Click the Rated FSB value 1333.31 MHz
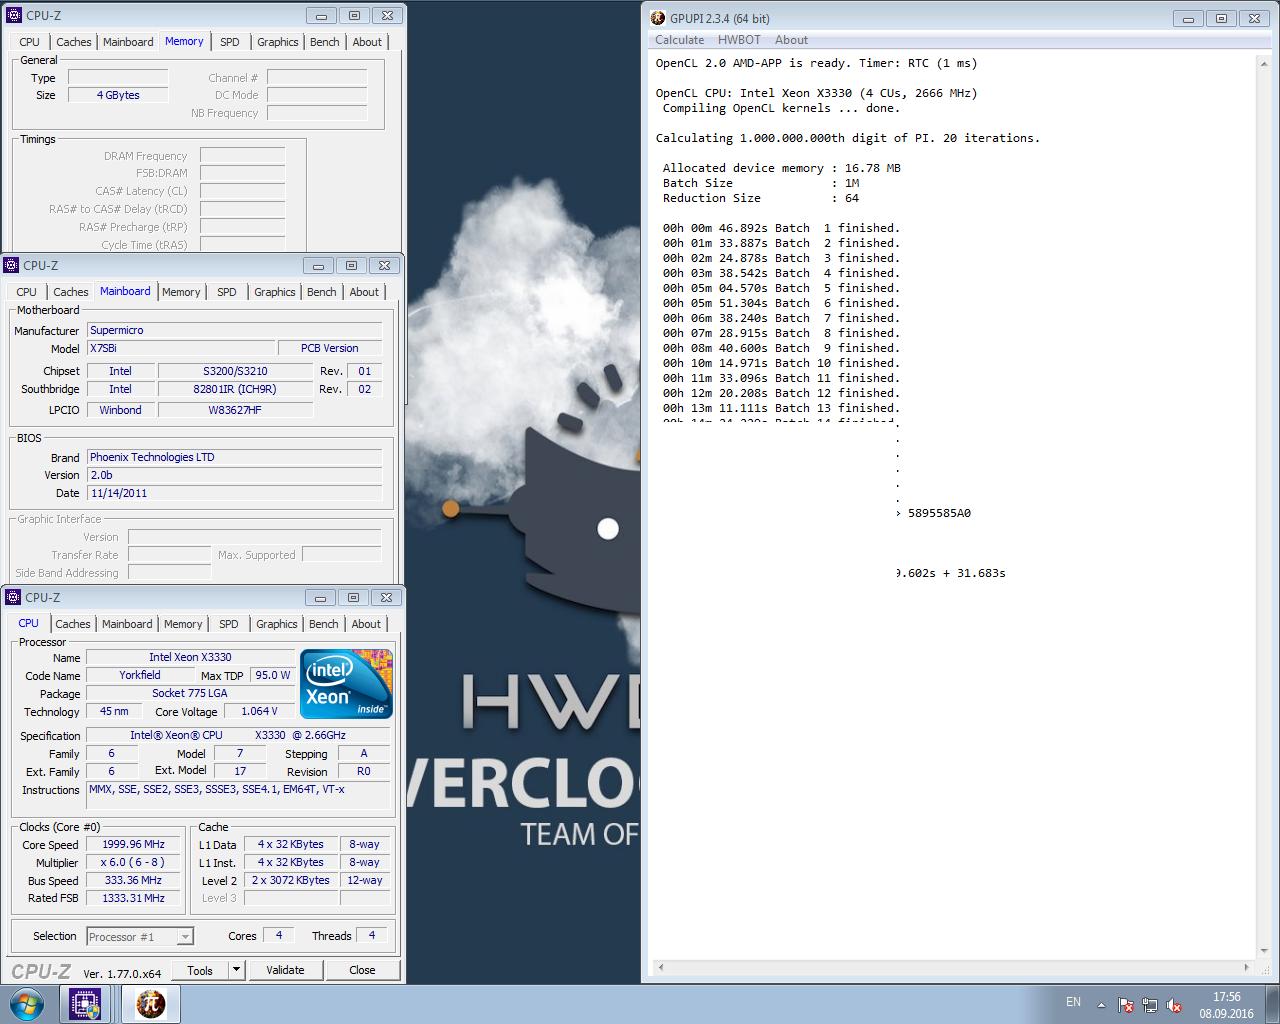The width and height of the screenshot is (1280, 1024). click(133, 898)
